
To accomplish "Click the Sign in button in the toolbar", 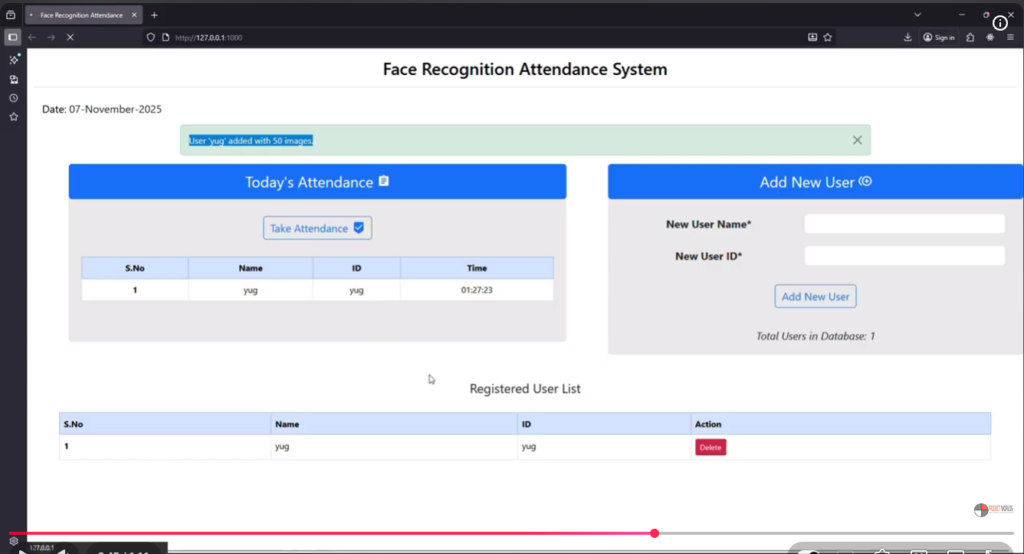I will pos(939,37).
